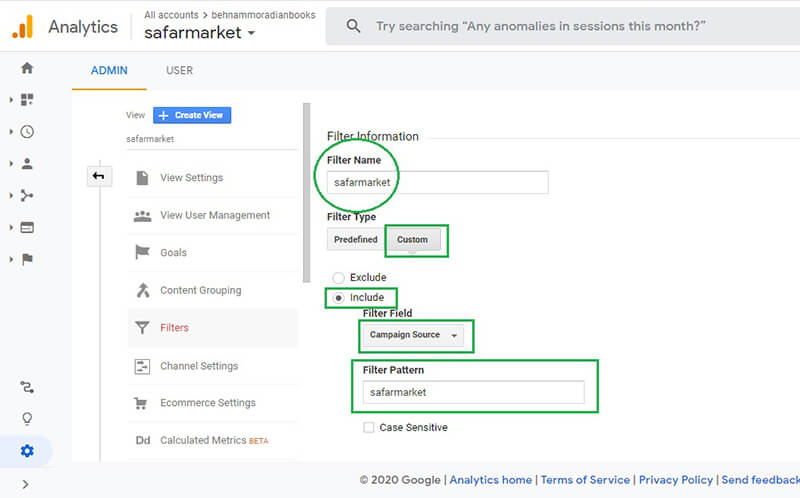800x498 pixels.
Task: Select the Exclude radio button
Action: coord(339,278)
